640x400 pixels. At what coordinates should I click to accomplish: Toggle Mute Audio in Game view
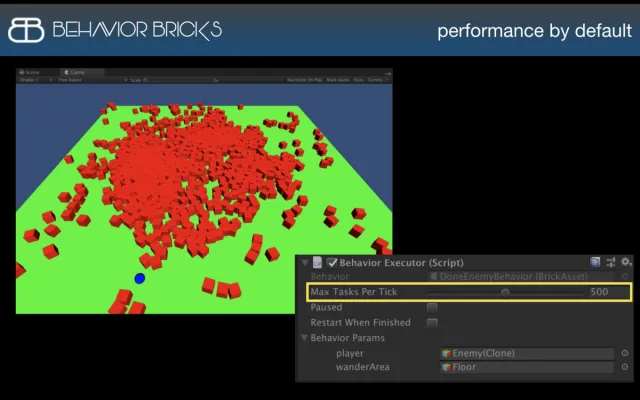[x=338, y=80]
